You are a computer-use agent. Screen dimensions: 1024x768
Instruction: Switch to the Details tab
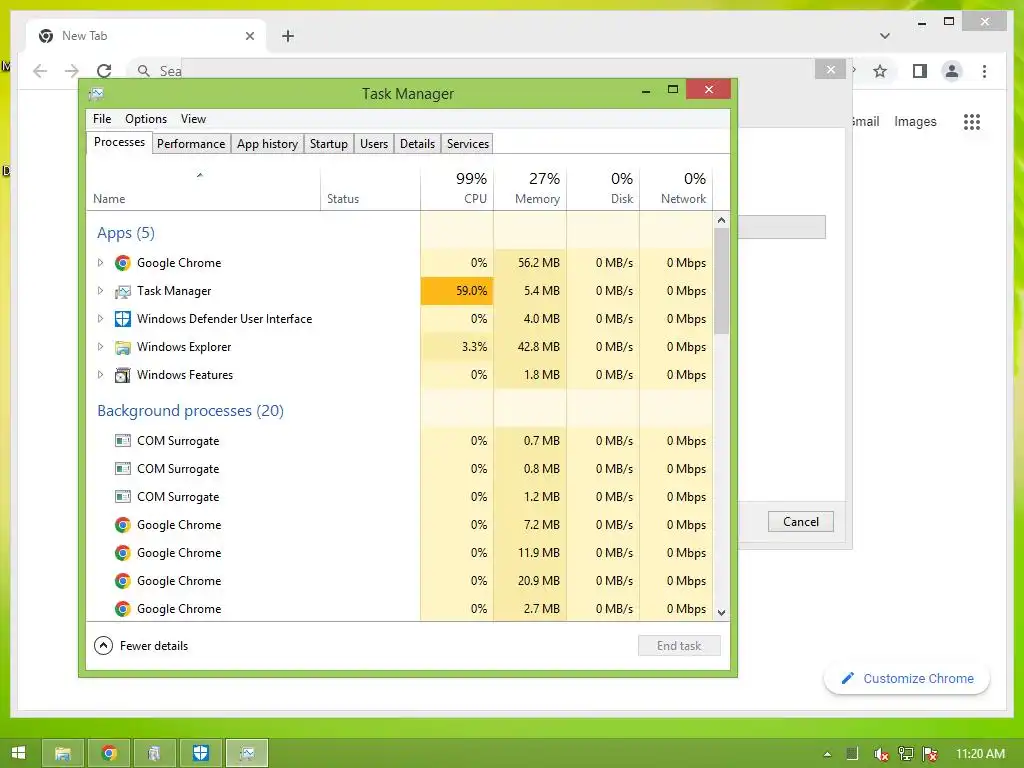417,144
